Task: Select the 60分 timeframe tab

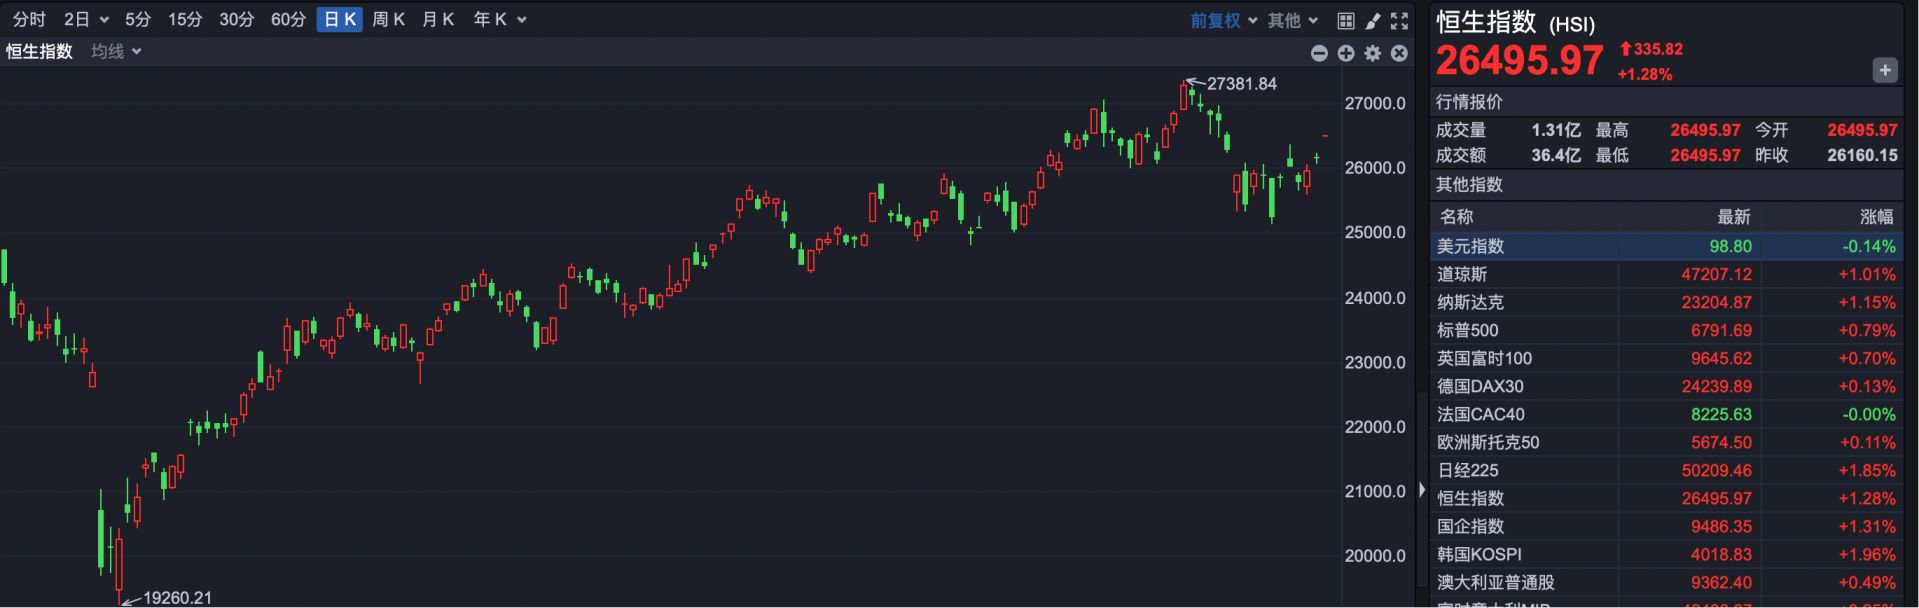Action: (288, 20)
